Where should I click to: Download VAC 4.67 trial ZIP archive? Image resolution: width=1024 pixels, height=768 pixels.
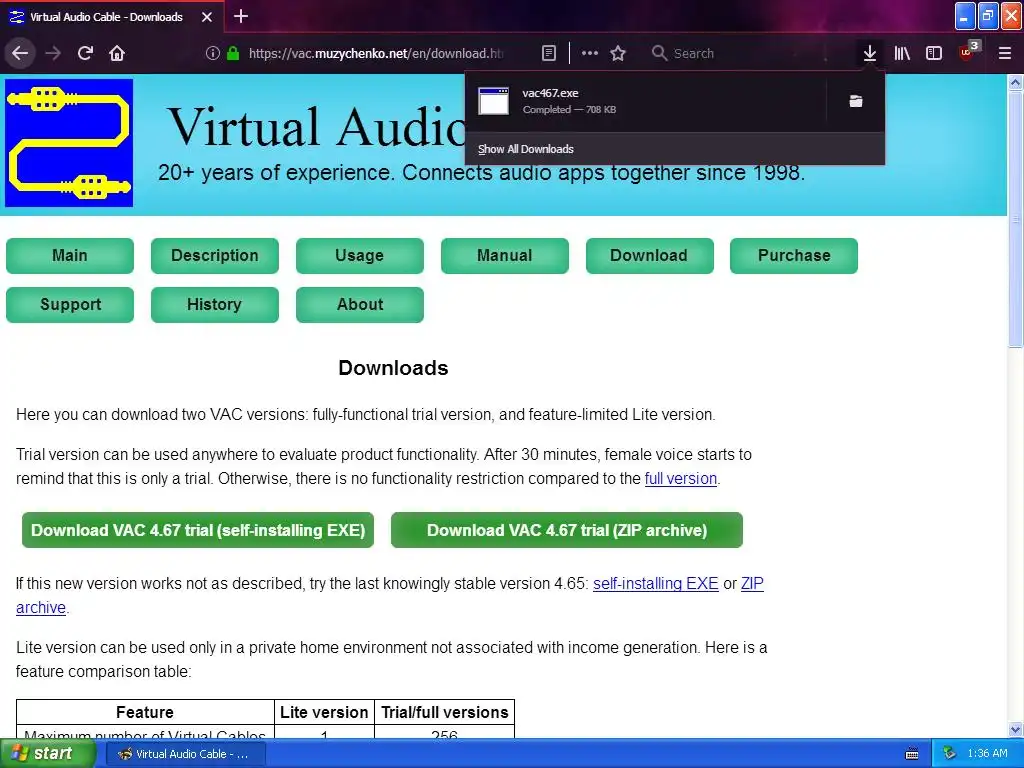coord(567,530)
